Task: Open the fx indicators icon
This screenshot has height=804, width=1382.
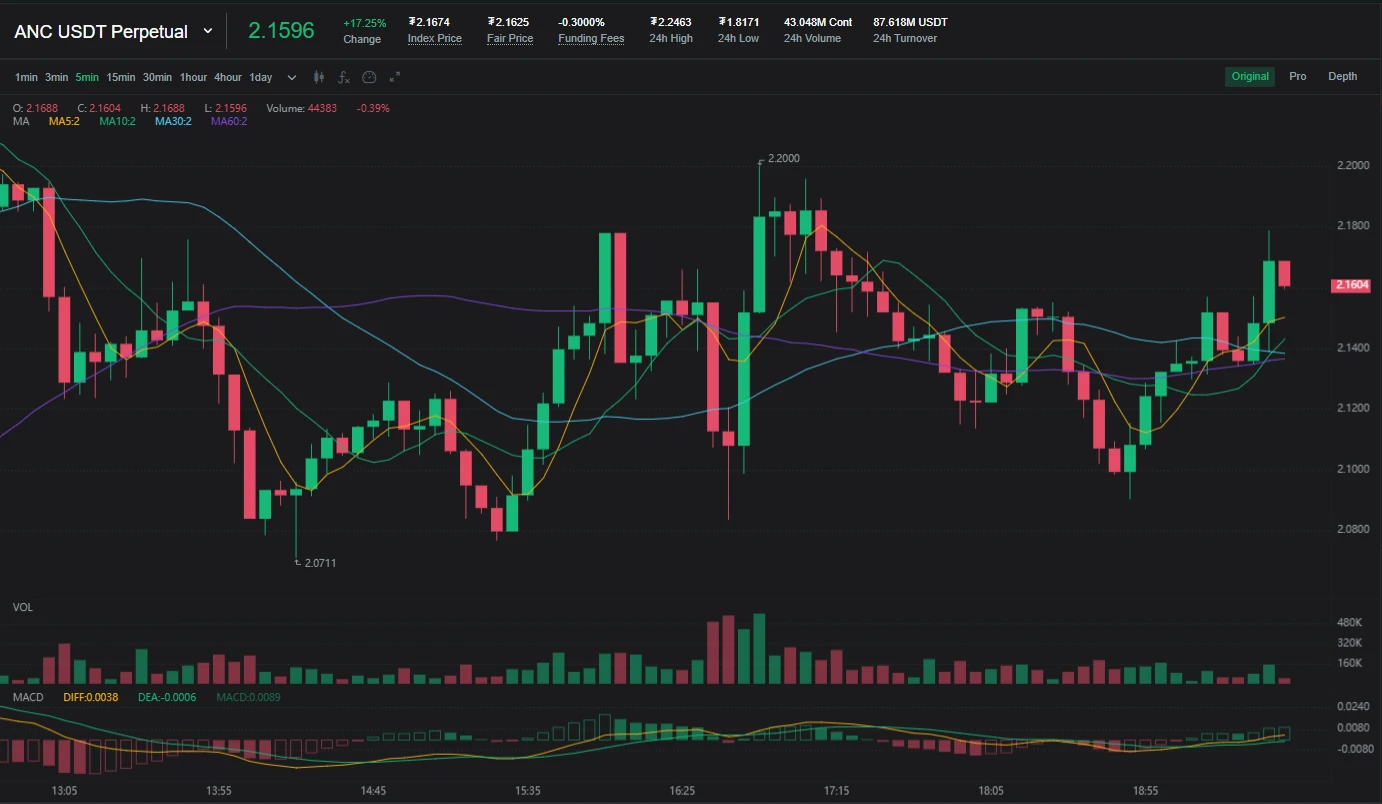Action: tap(344, 77)
